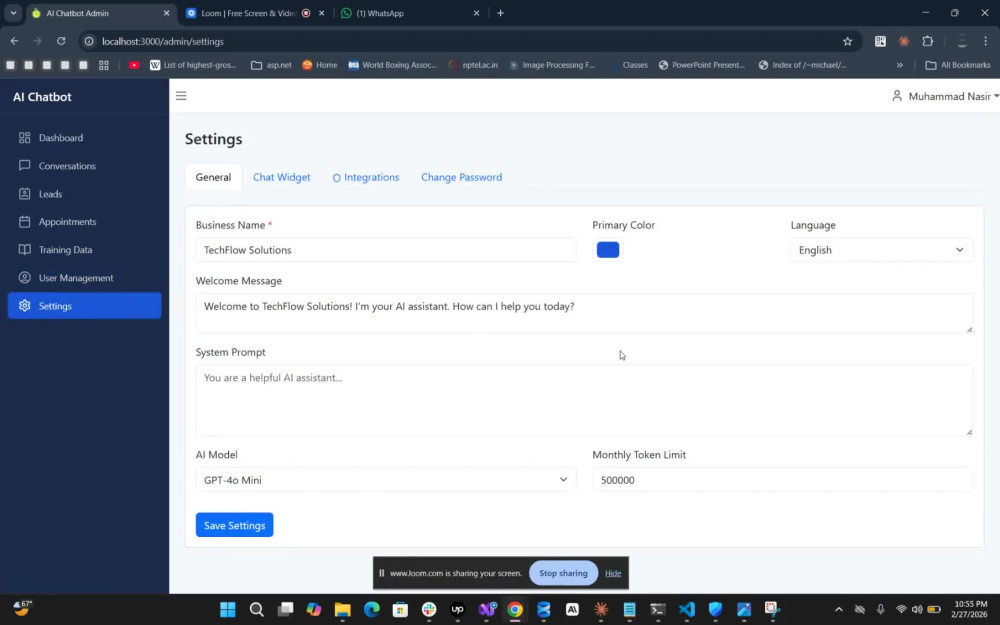Click the Leads contact icon in sidebar
1000x625 pixels.
click(24, 194)
